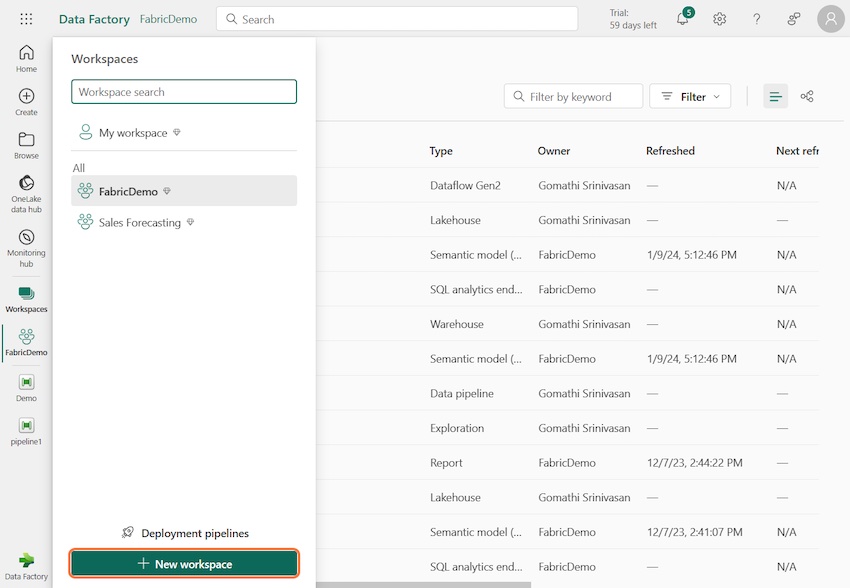Sort by Owner column header
Viewport: 850px width, 588px height.
click(x=553, y=151)
